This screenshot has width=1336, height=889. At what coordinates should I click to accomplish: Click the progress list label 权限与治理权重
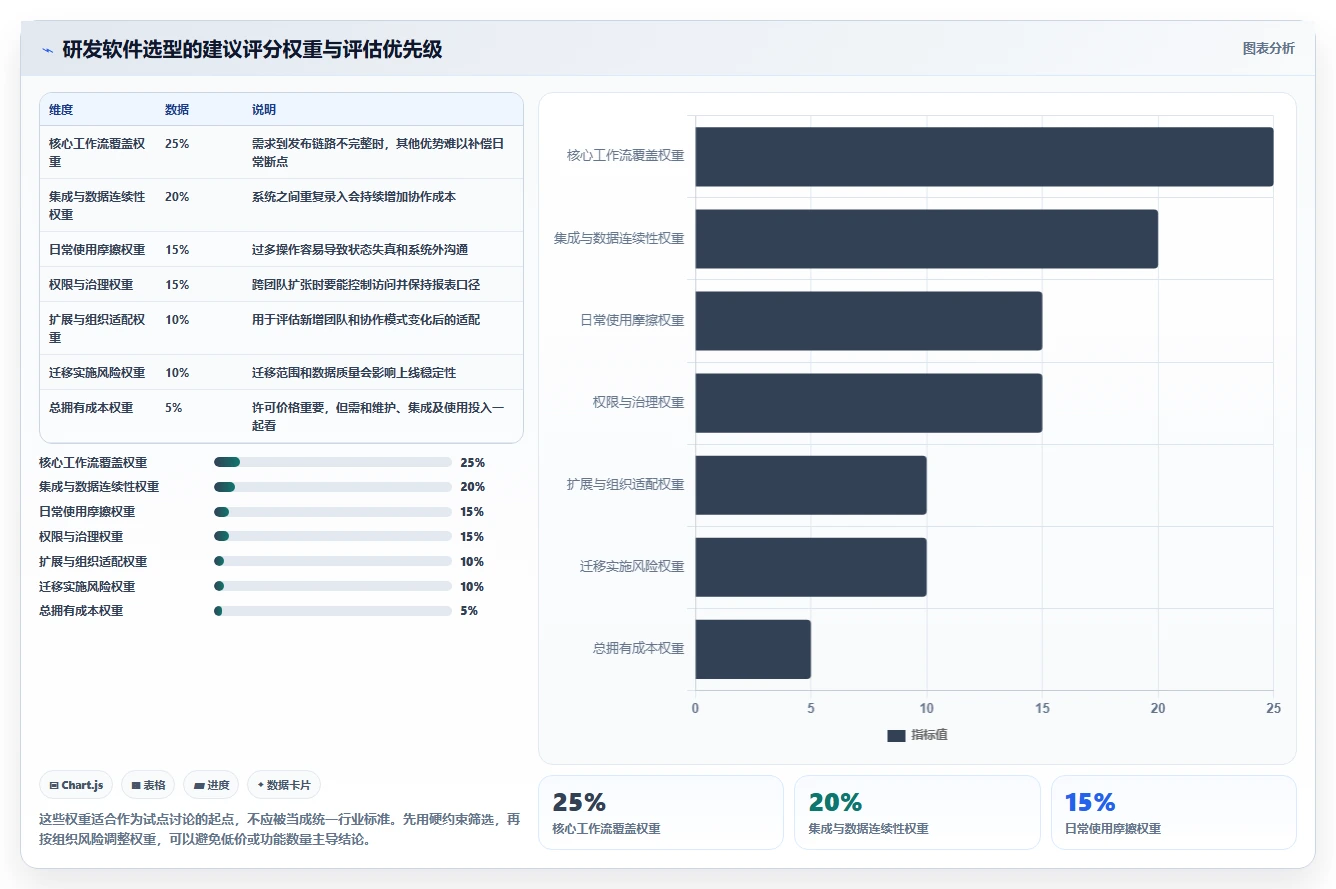81,537
